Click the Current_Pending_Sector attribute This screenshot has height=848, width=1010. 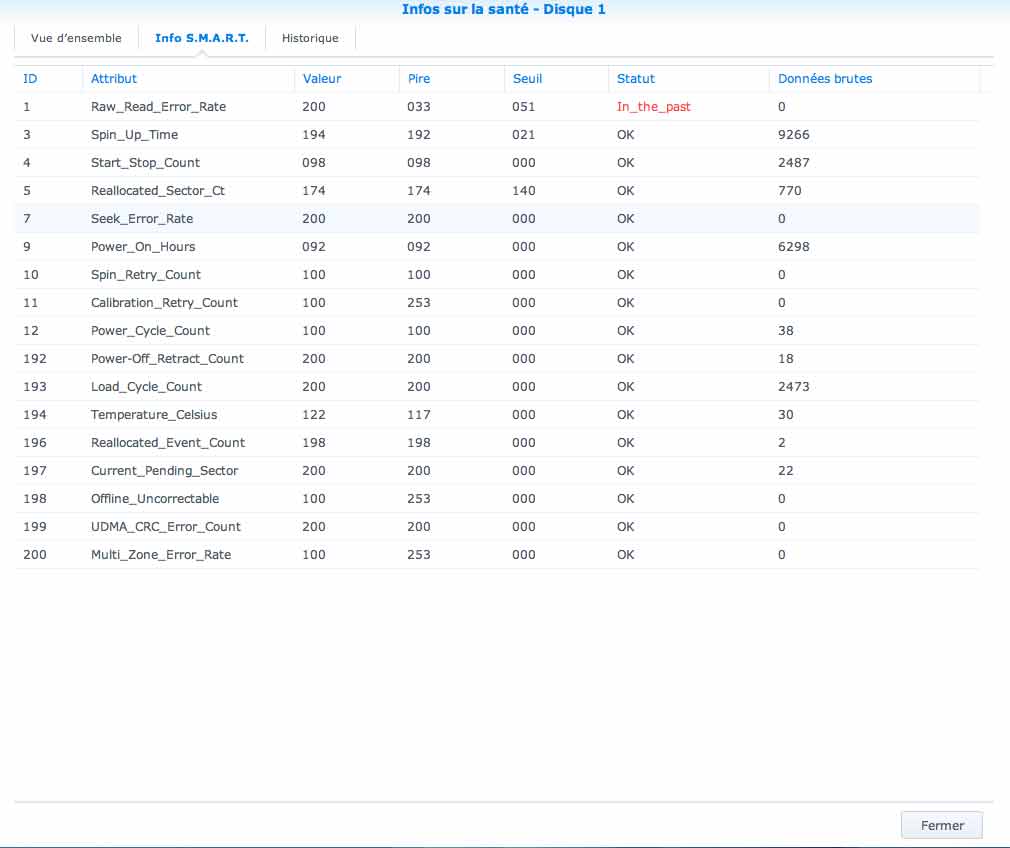(x=164, y=470)
